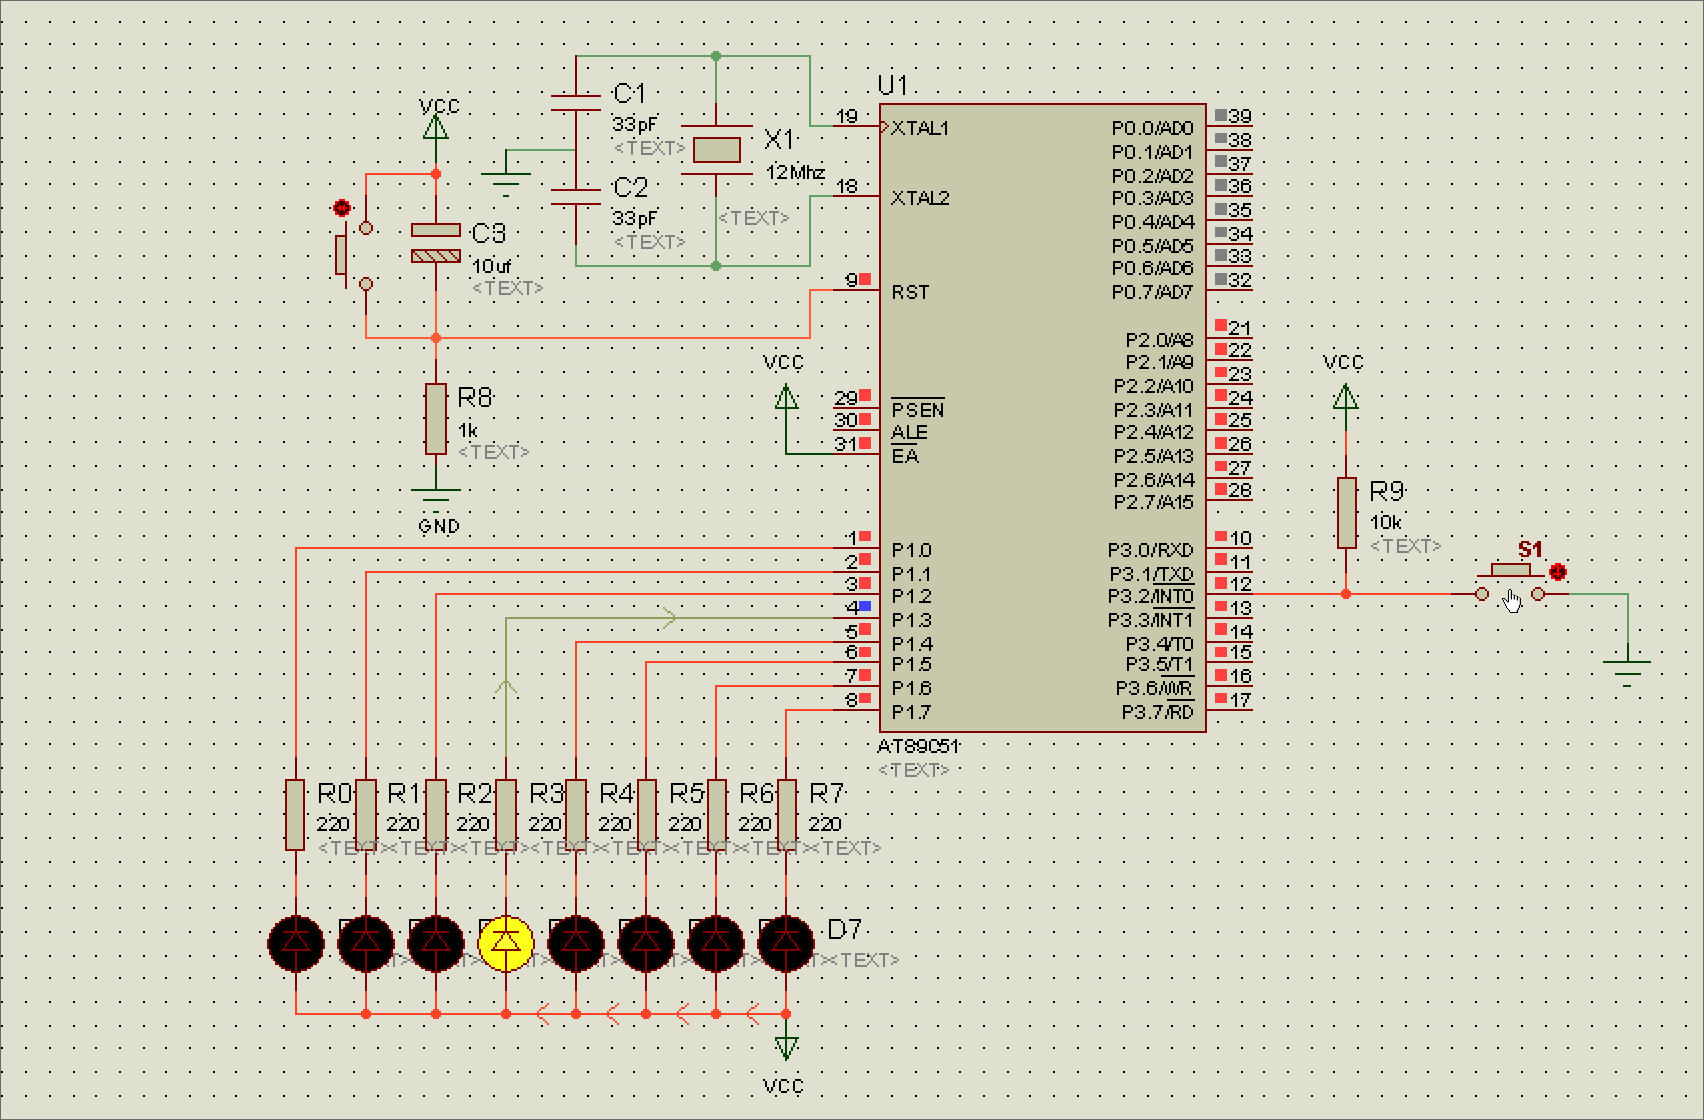
Task: Click the XTAL1 pin label
Action: point(920,128)
